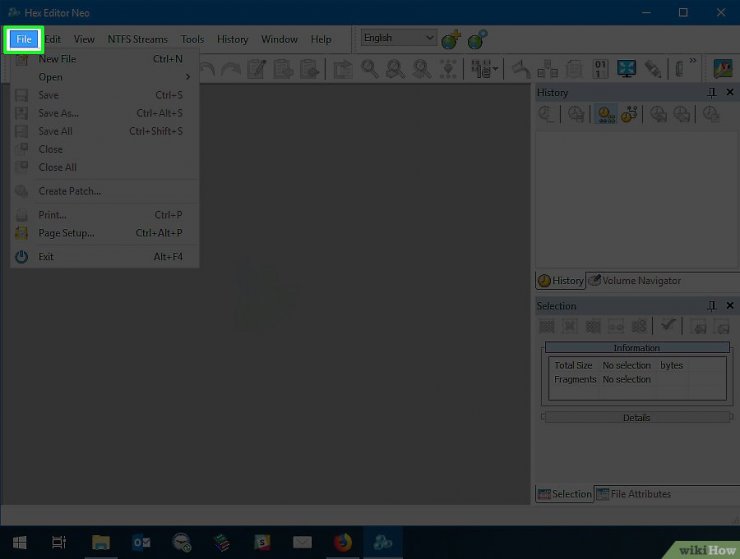Click the folder-with-arrow export toolbar icon
Image resolution: width=740 pixels, height=559 pixels.
(343, 69)
